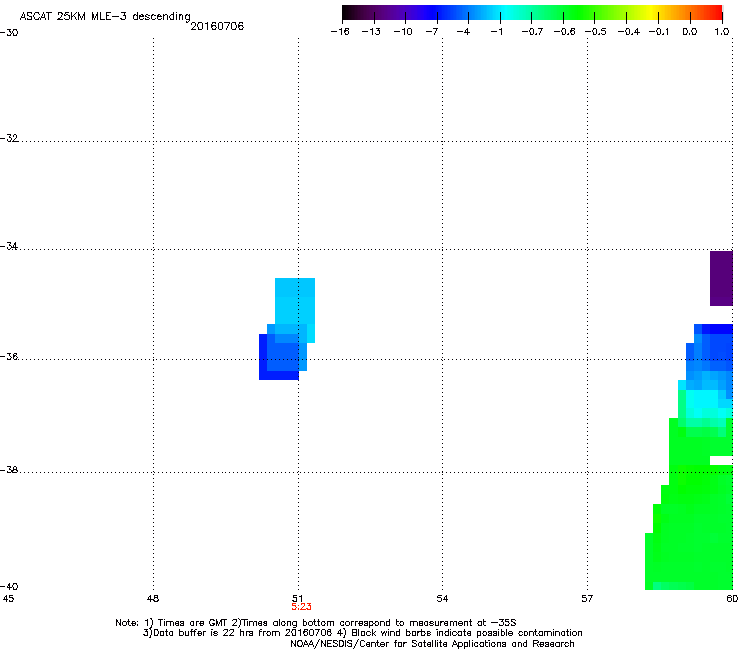Click the colorbar label -0.5
Image resolution: width=740 pixels, height=650 pixels.
coord(596,32)
